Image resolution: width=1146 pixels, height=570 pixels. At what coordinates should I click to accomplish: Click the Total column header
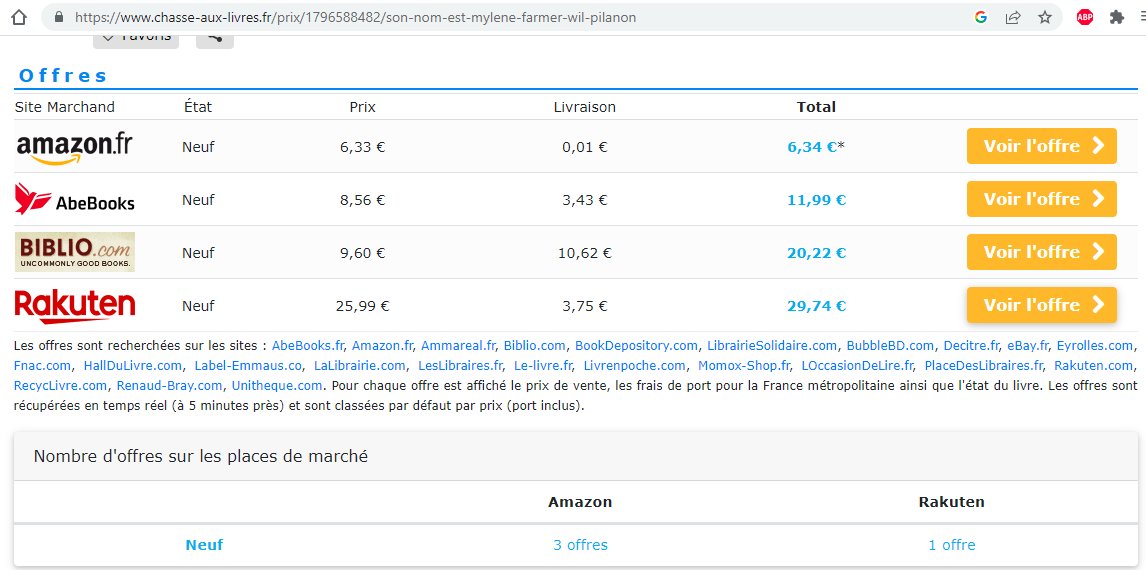click(816, 107)
